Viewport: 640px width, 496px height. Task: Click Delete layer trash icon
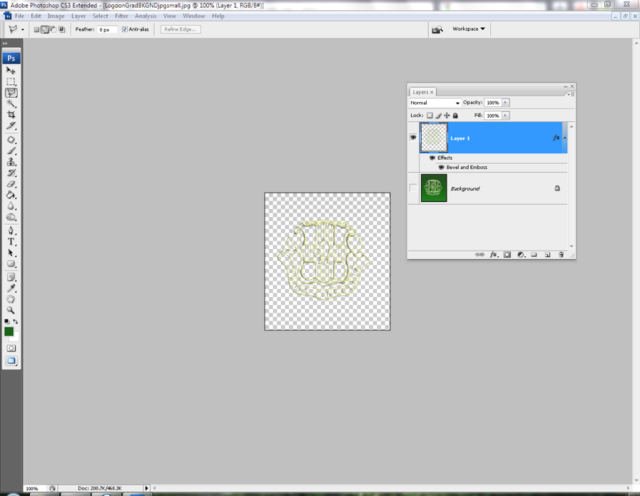[x=561, y=255]
